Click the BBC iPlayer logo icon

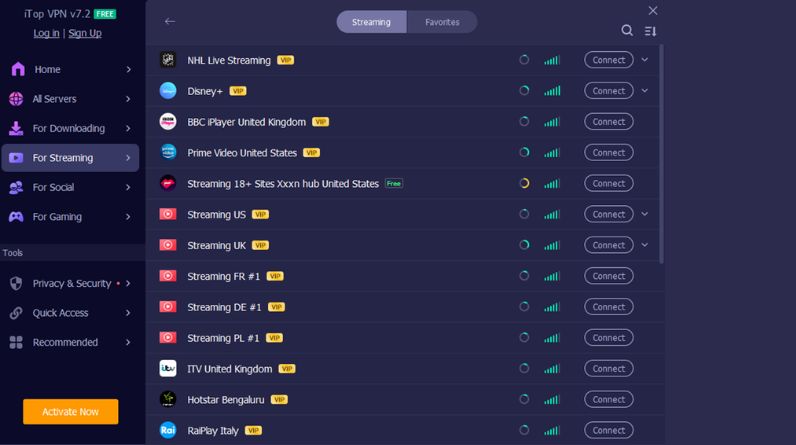[x=168, y=122]
